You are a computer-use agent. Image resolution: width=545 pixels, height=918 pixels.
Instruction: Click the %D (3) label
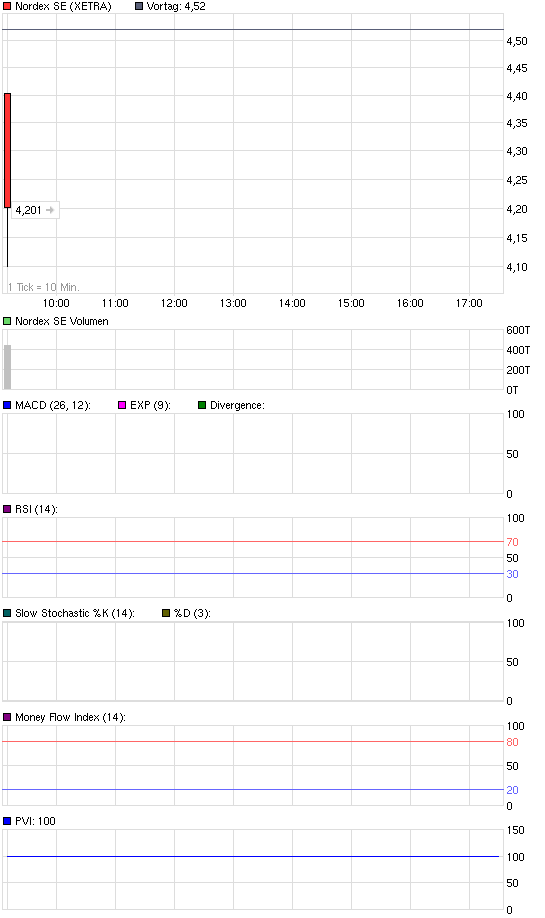193,613
